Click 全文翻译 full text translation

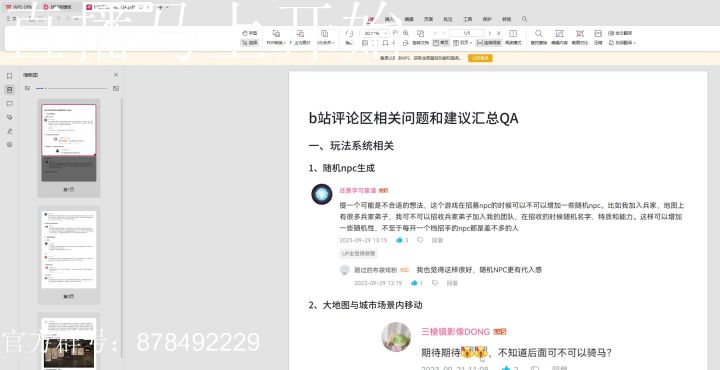(620, 33)
